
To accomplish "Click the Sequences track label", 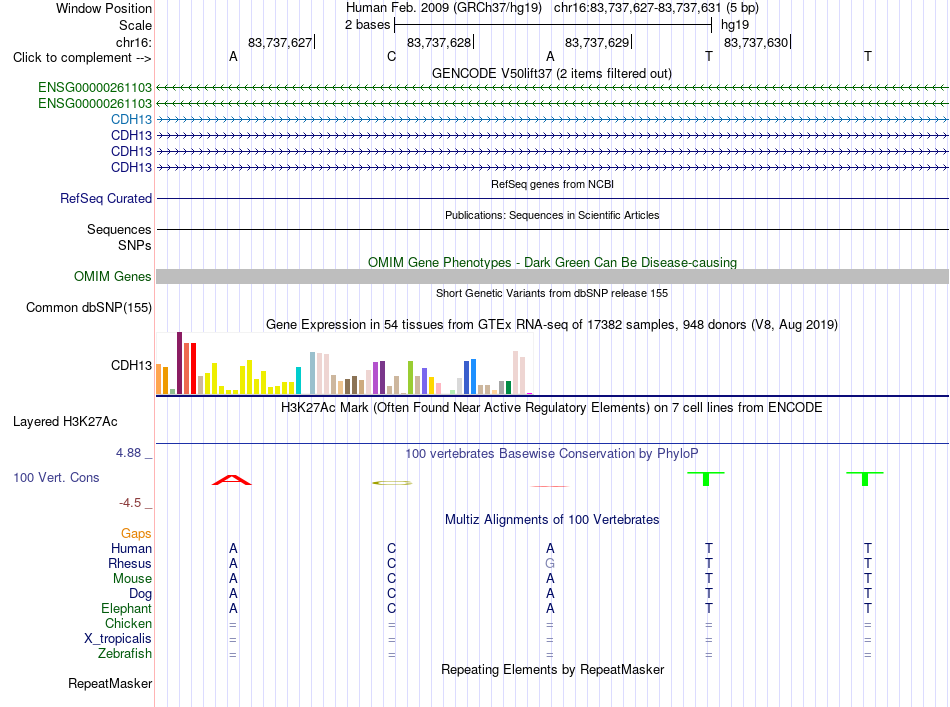I will 119,230.
